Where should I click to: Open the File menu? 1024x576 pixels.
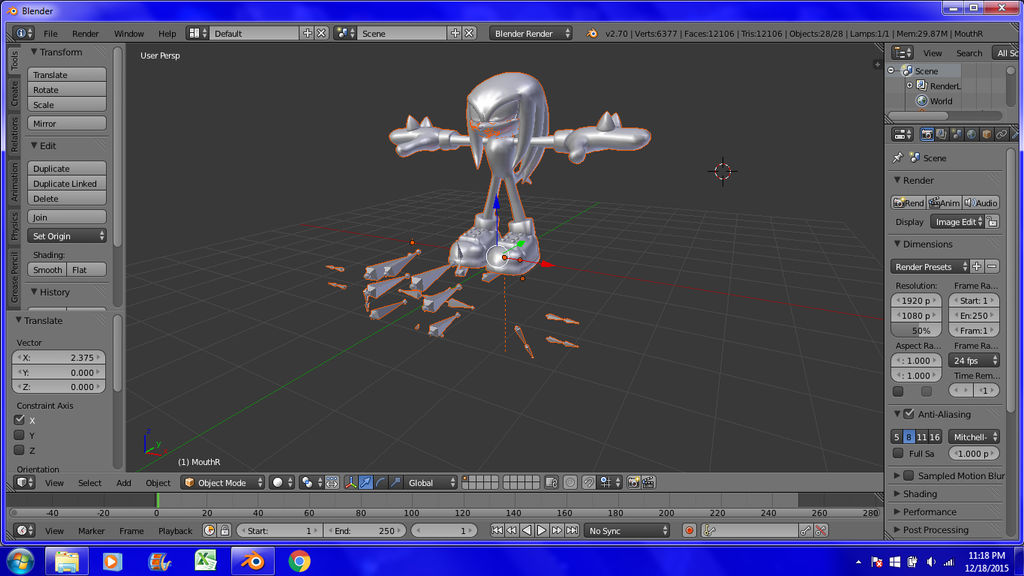pos(51,32)
